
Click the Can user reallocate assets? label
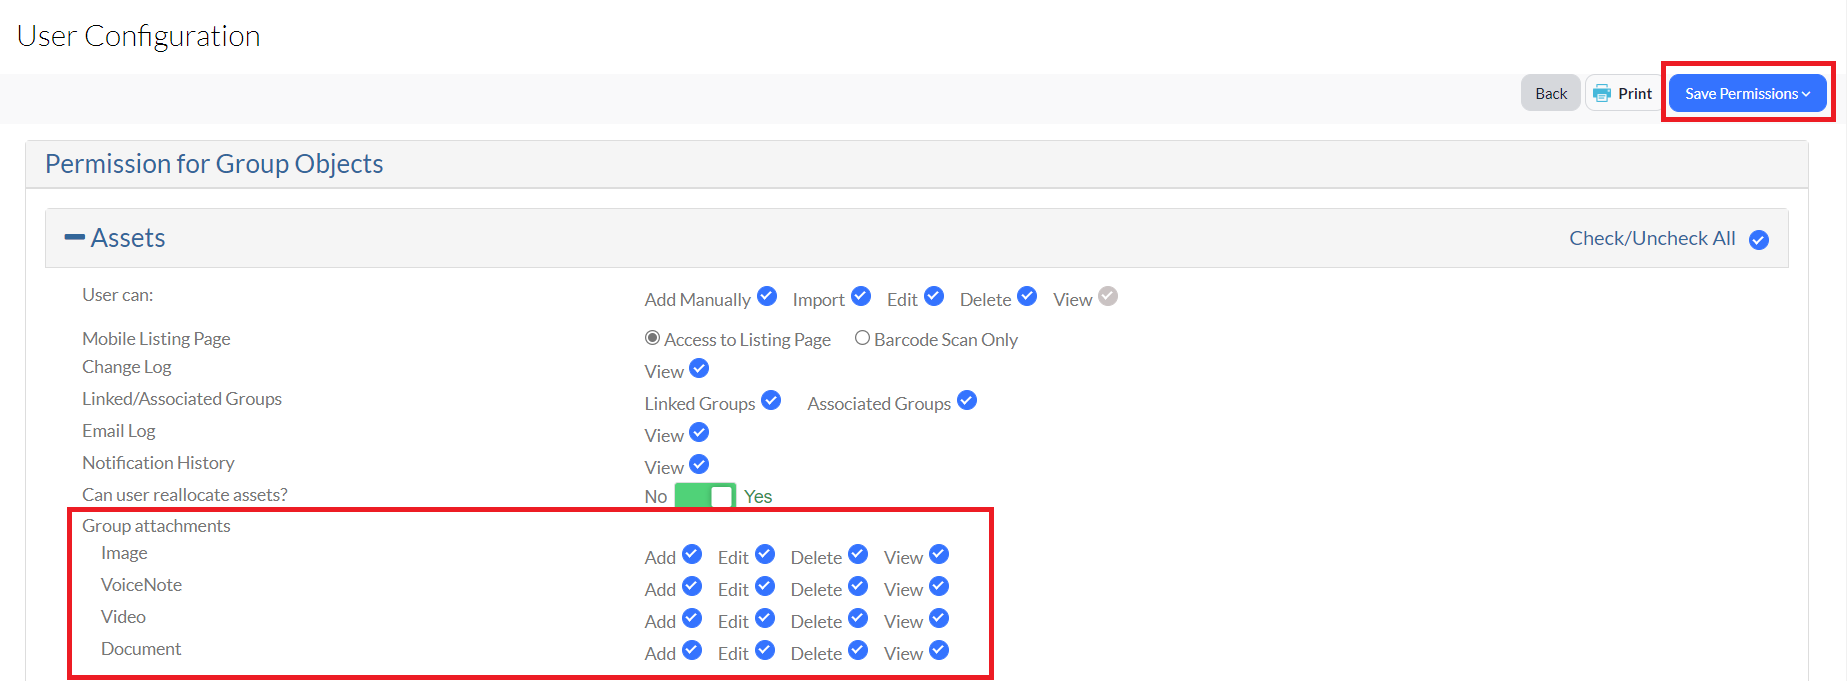185,495
